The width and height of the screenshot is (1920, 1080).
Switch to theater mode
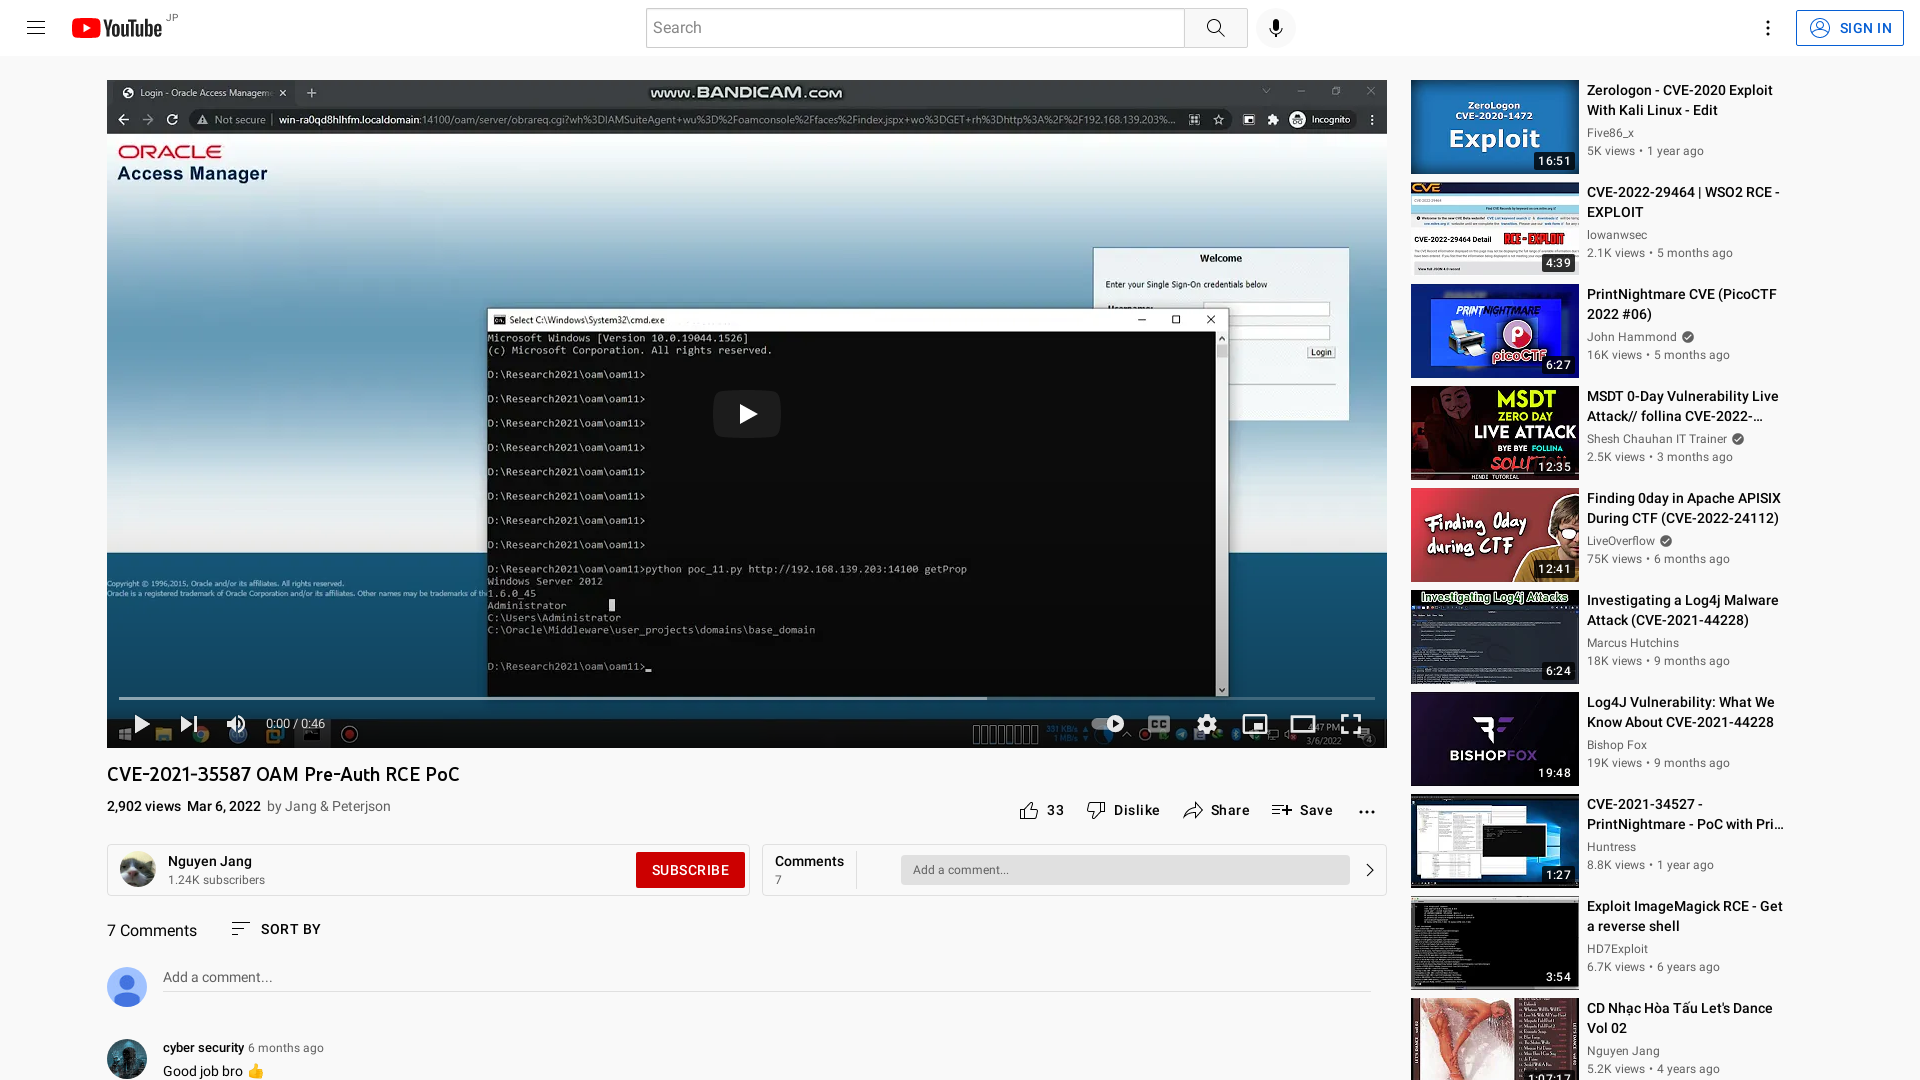[1302, 723]
